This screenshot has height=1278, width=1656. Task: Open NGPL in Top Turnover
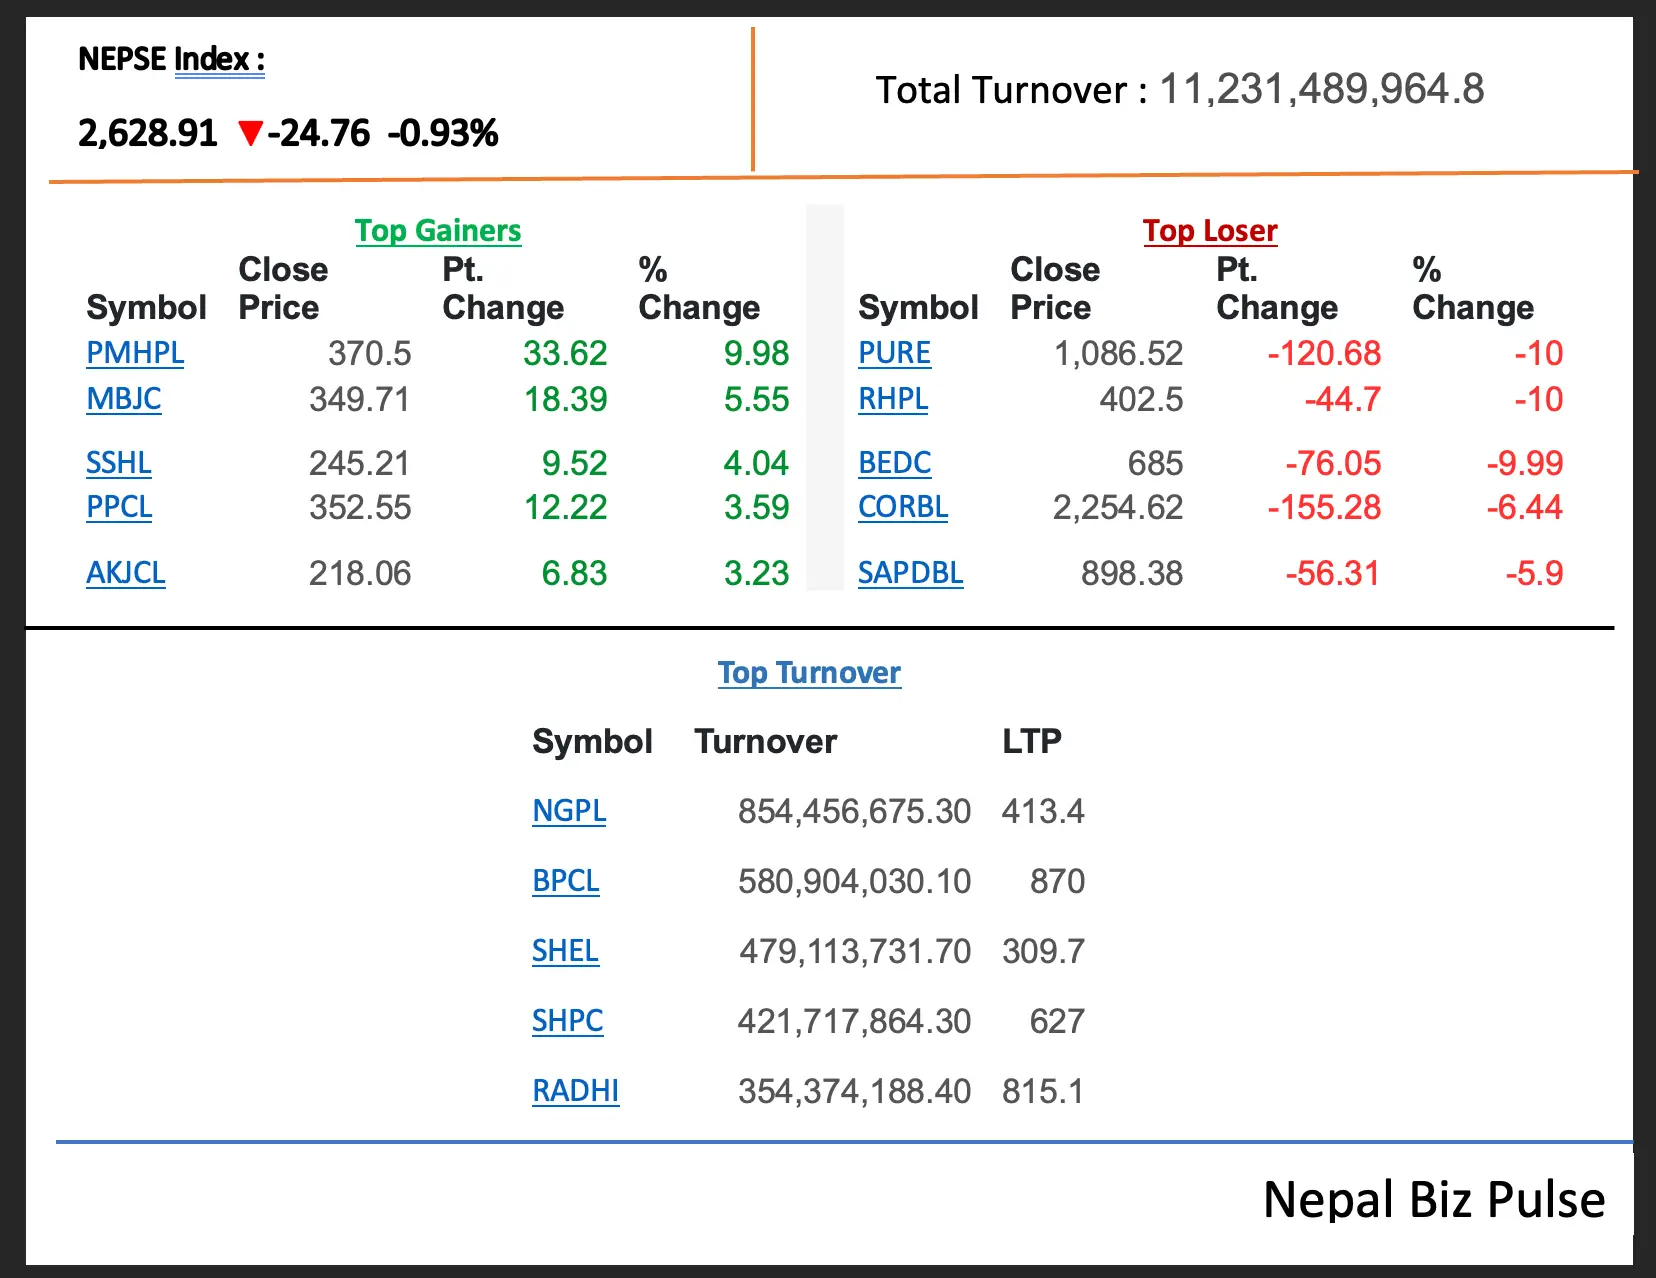pyautogui.click(x=568, y=810)
